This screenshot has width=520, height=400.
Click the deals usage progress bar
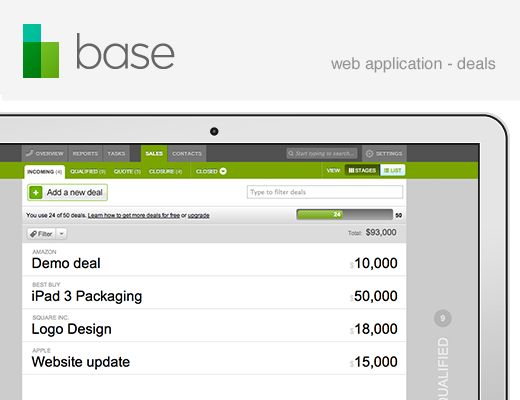pos(345,214)
